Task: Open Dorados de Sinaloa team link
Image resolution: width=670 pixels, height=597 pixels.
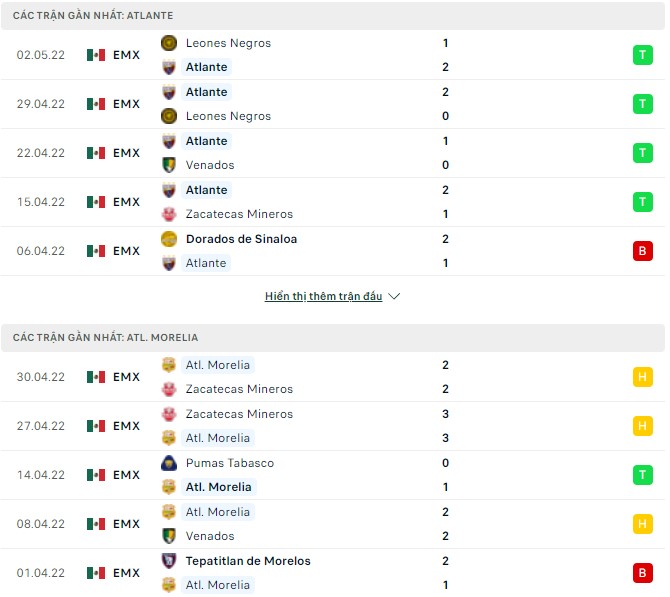Action: coord(241,239)
